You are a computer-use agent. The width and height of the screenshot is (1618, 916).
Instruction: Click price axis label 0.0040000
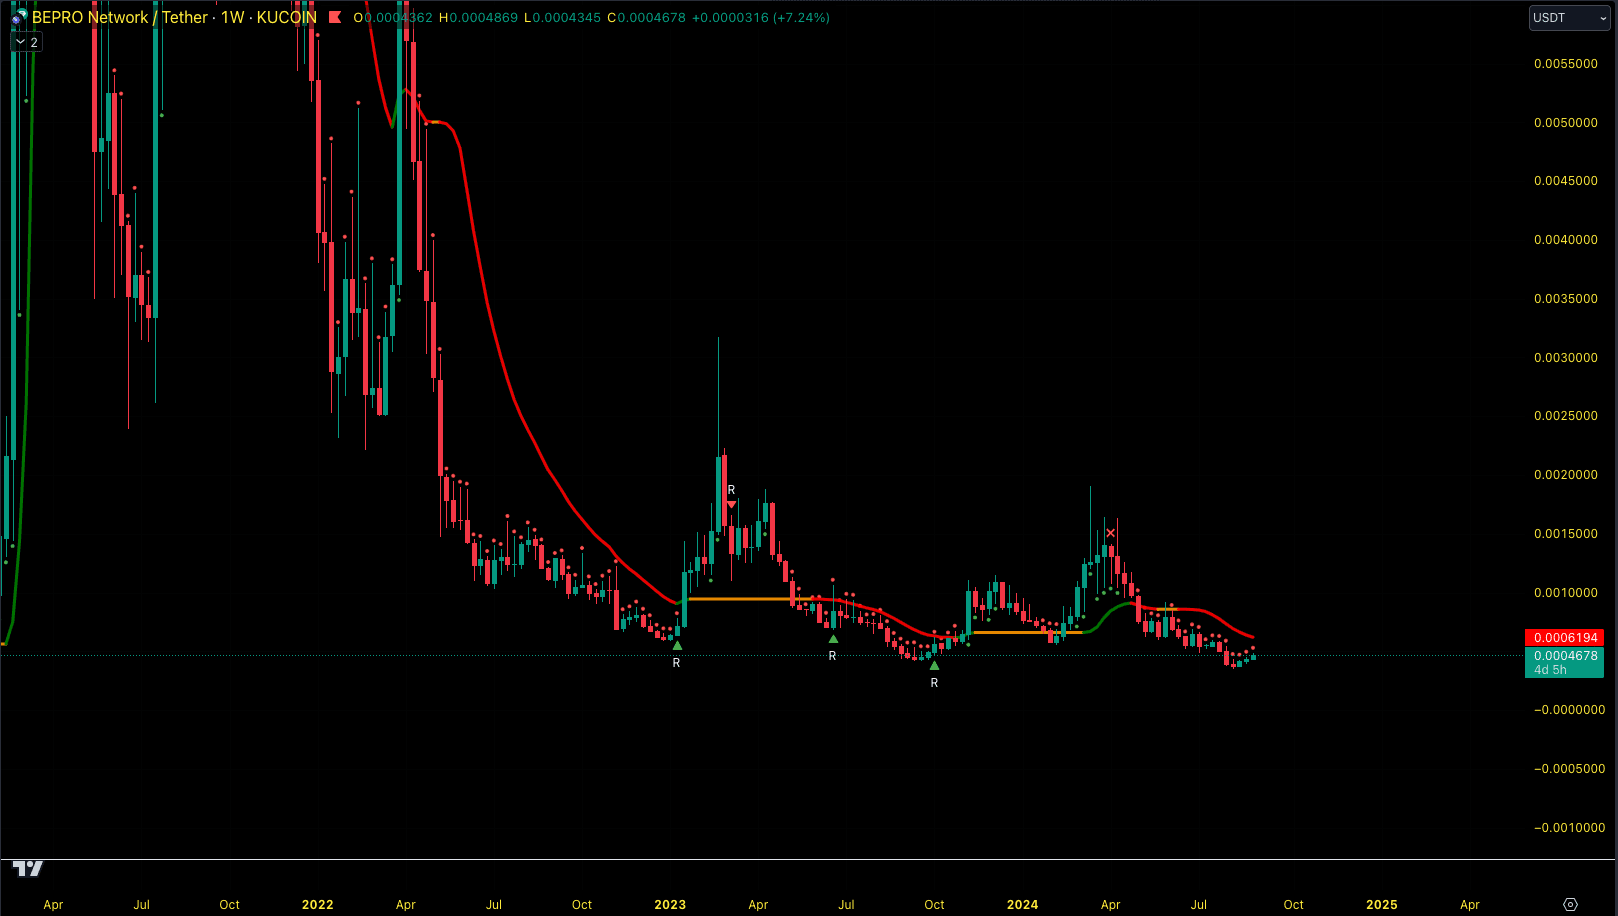[1566, 239]
